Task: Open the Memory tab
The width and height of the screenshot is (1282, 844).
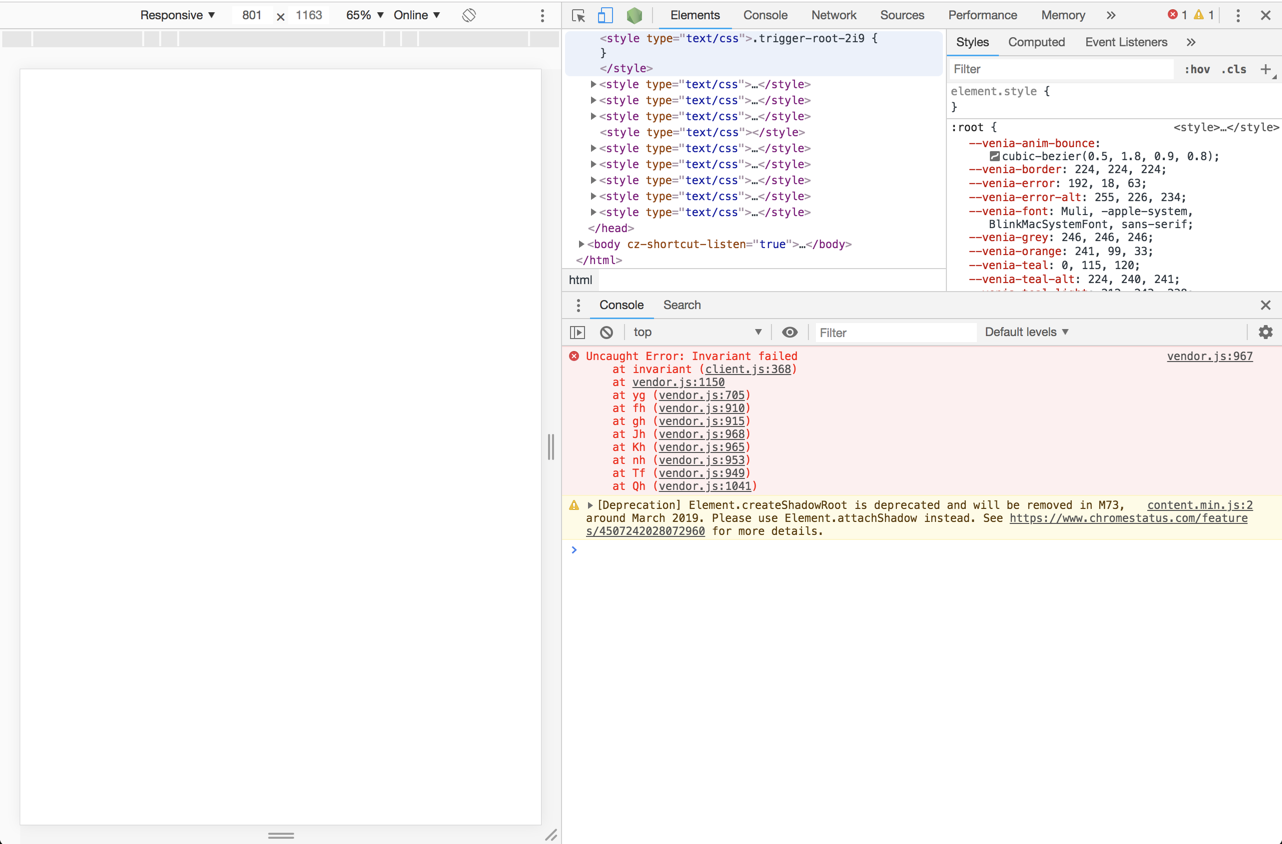Action: [1063, 15]
